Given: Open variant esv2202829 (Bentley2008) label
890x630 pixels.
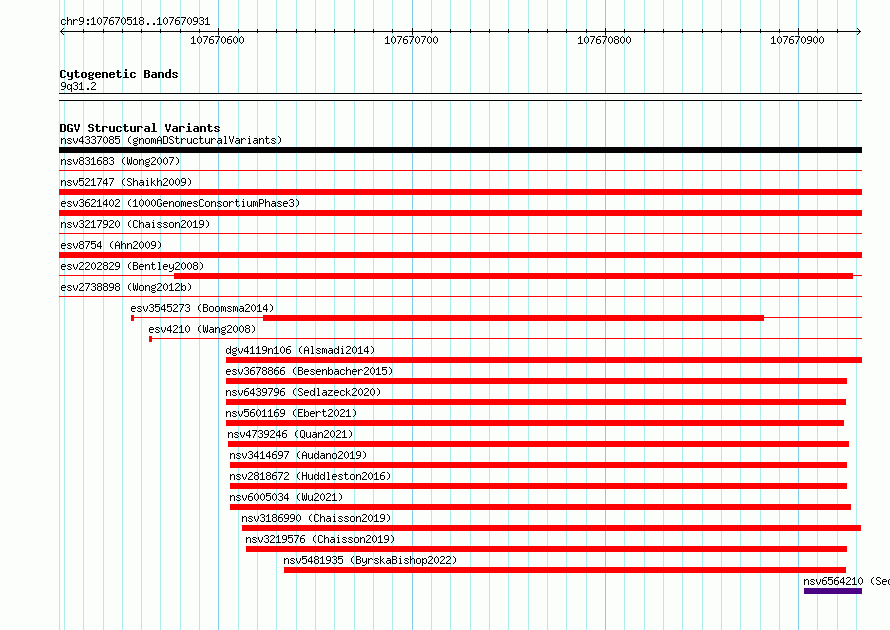Looking at the screenshot, I should (132, 266).
